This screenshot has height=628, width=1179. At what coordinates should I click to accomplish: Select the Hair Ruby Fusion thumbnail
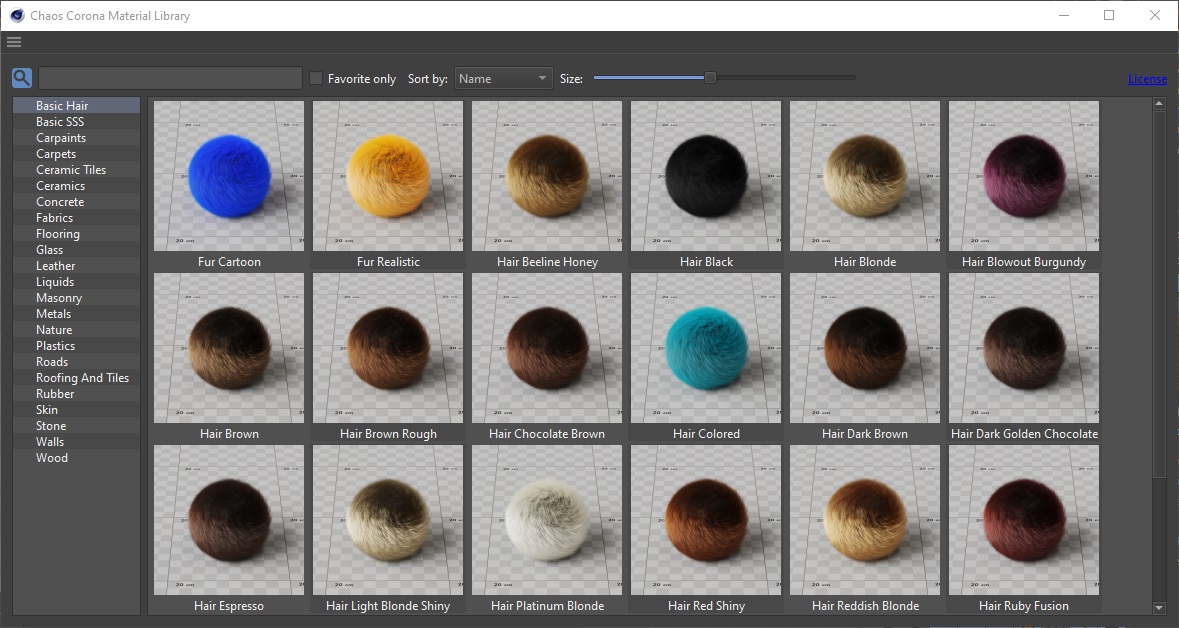pyautogui.click(x=1024, y=520)
